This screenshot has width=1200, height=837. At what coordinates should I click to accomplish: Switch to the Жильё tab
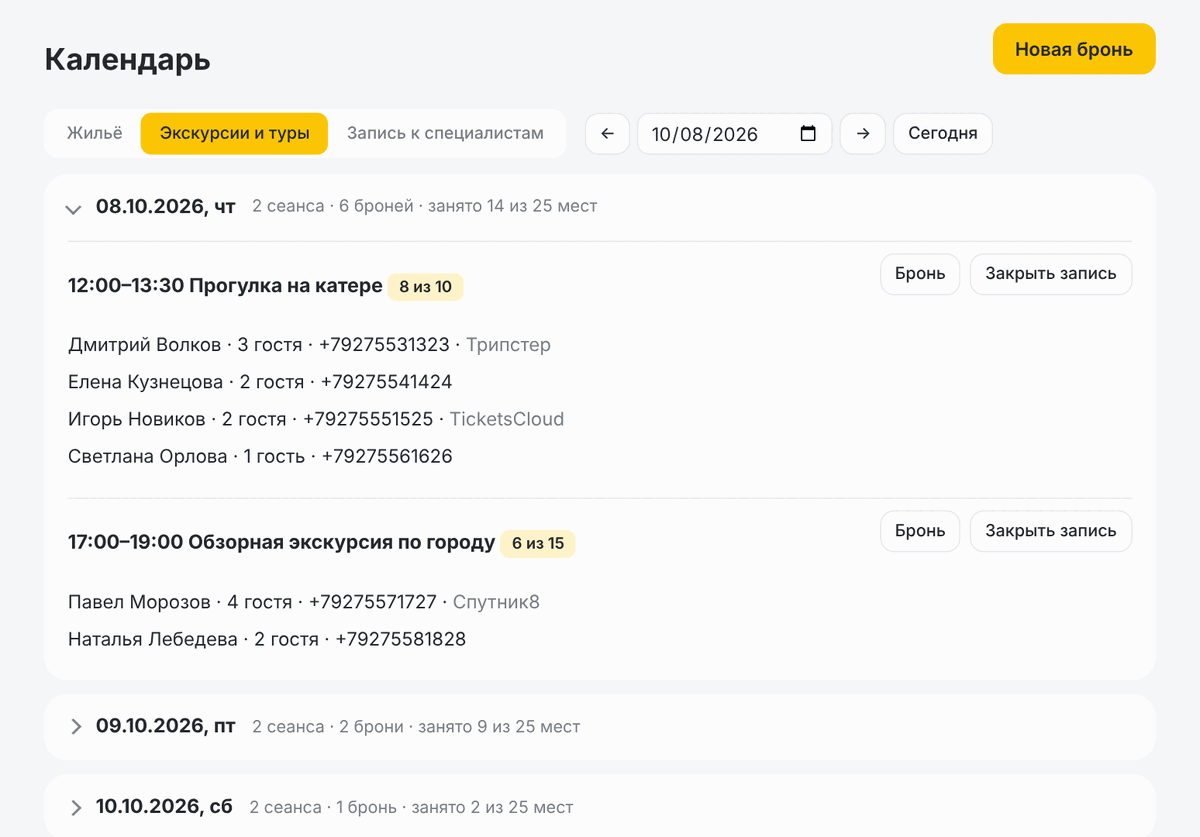click(x=95, y=133)
